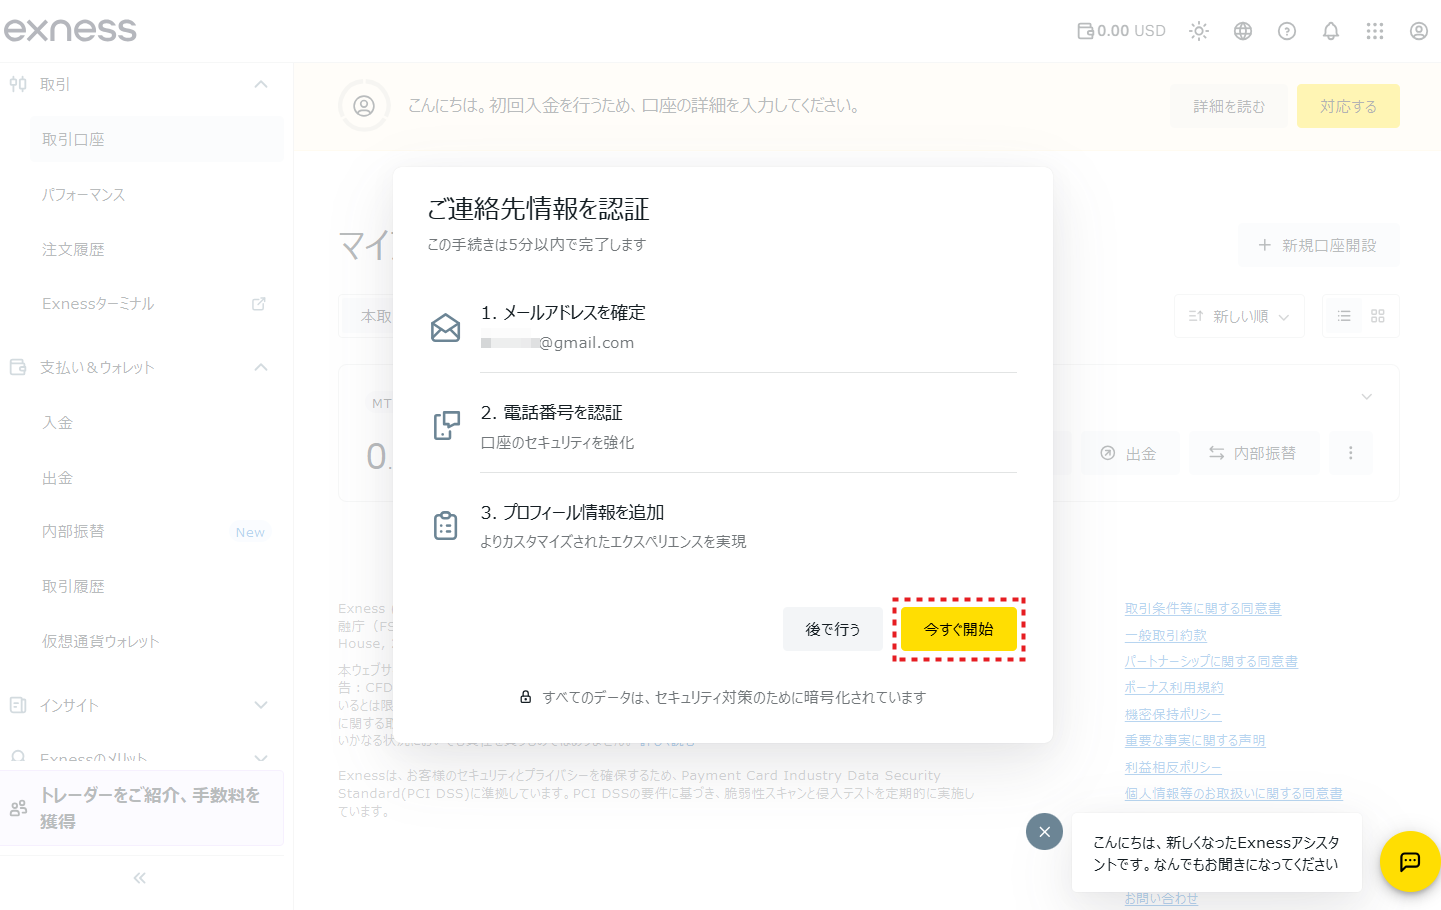Click the 新規口座開設 button

coord(1318,245)
